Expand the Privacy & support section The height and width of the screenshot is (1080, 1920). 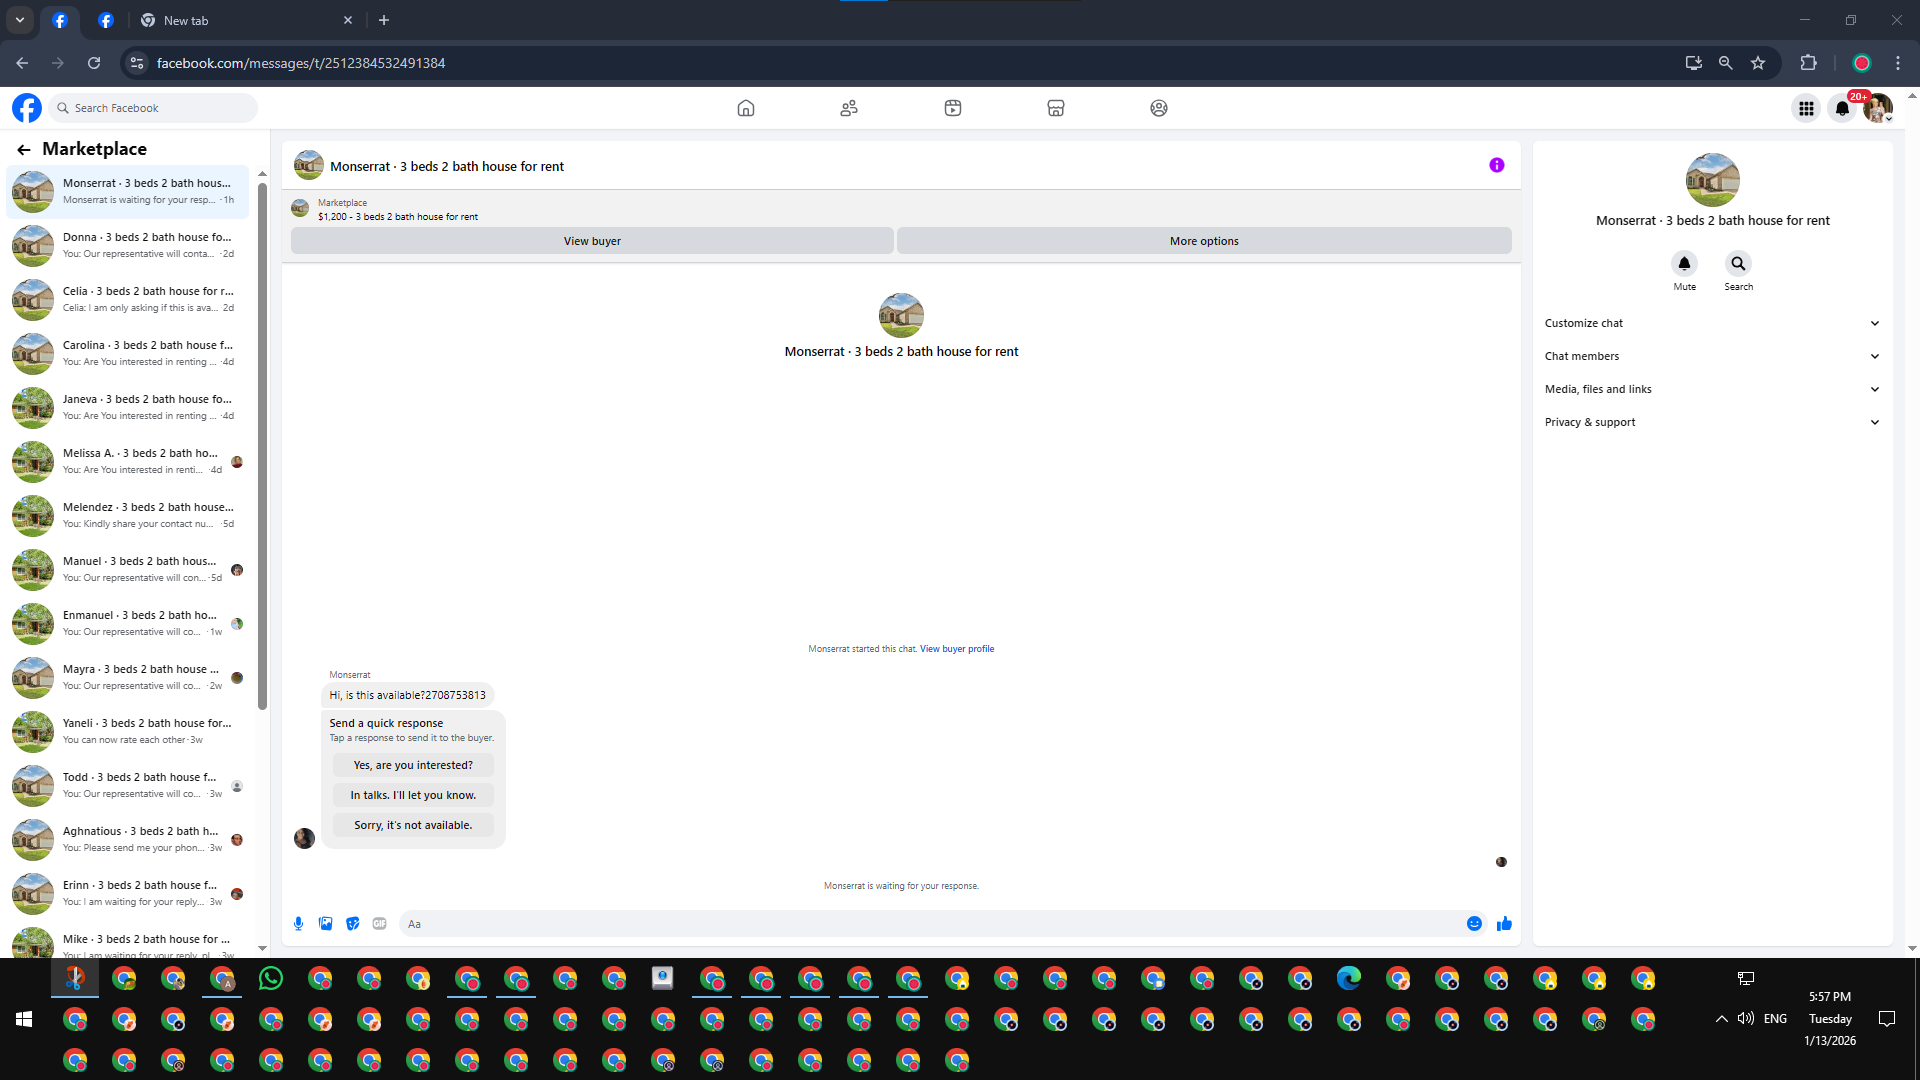(x=1711, y=422)
